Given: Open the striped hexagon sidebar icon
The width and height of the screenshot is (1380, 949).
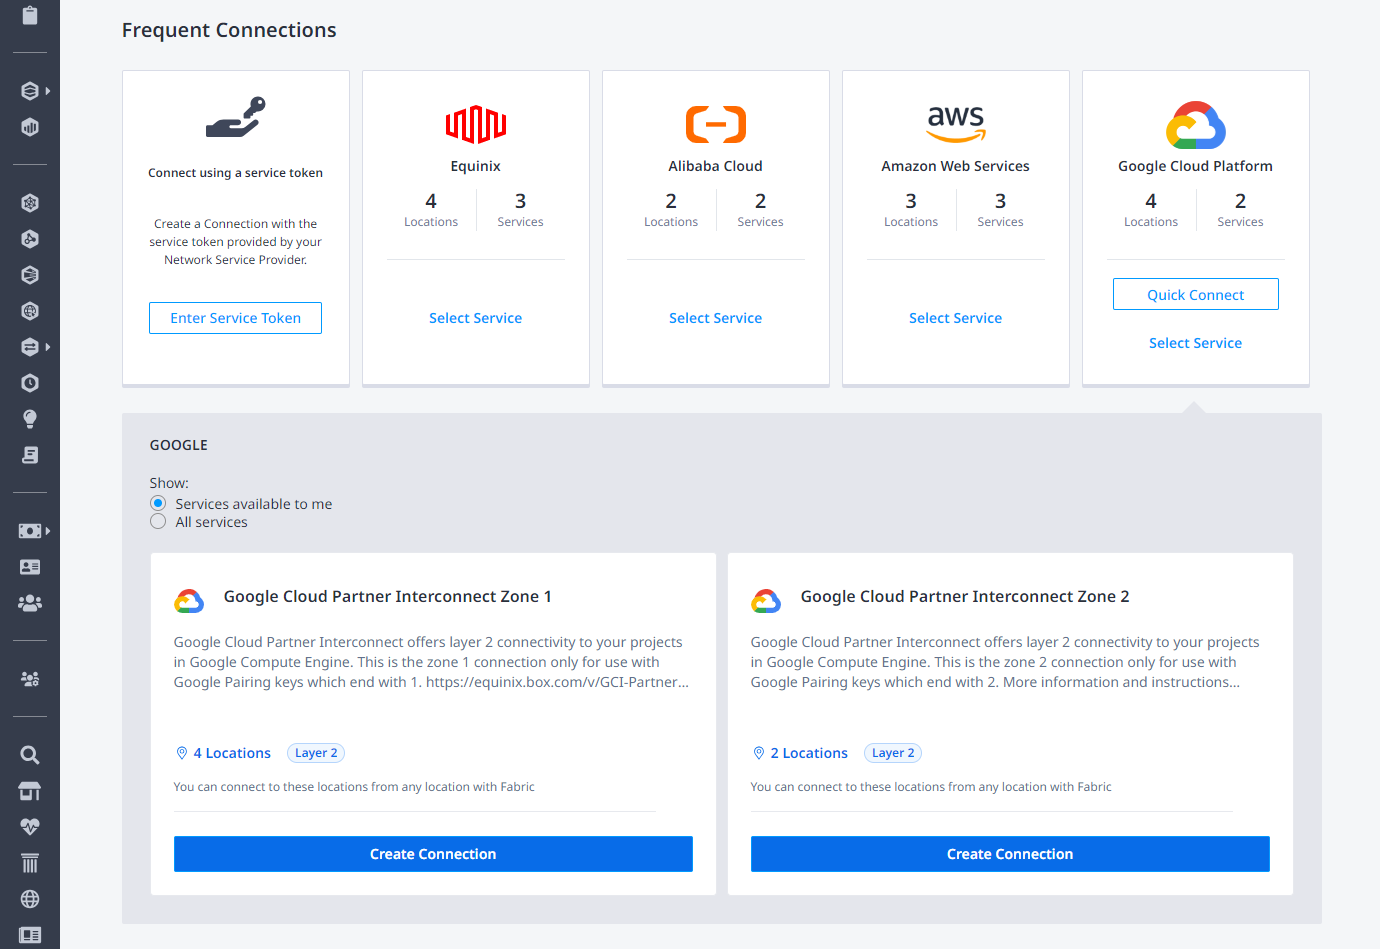Looking at the screenshot, I should 30,275.
